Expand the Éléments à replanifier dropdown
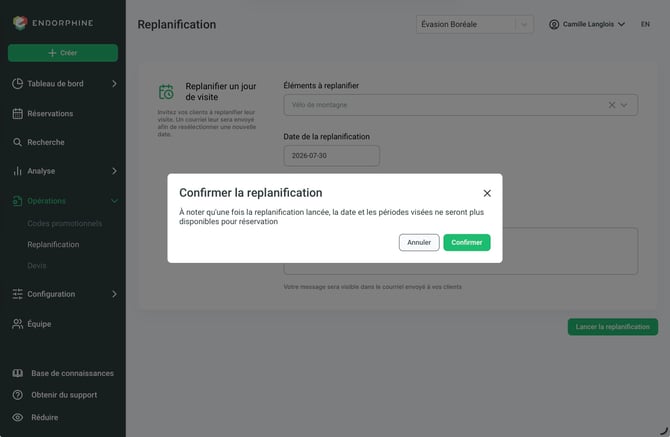The image size is (670, 437). pos(624,105)
